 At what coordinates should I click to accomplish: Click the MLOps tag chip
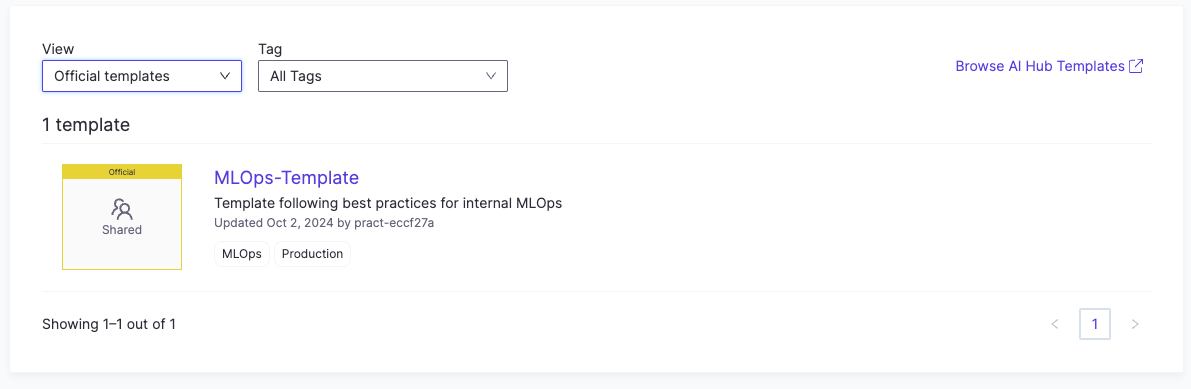coord(242,254)
